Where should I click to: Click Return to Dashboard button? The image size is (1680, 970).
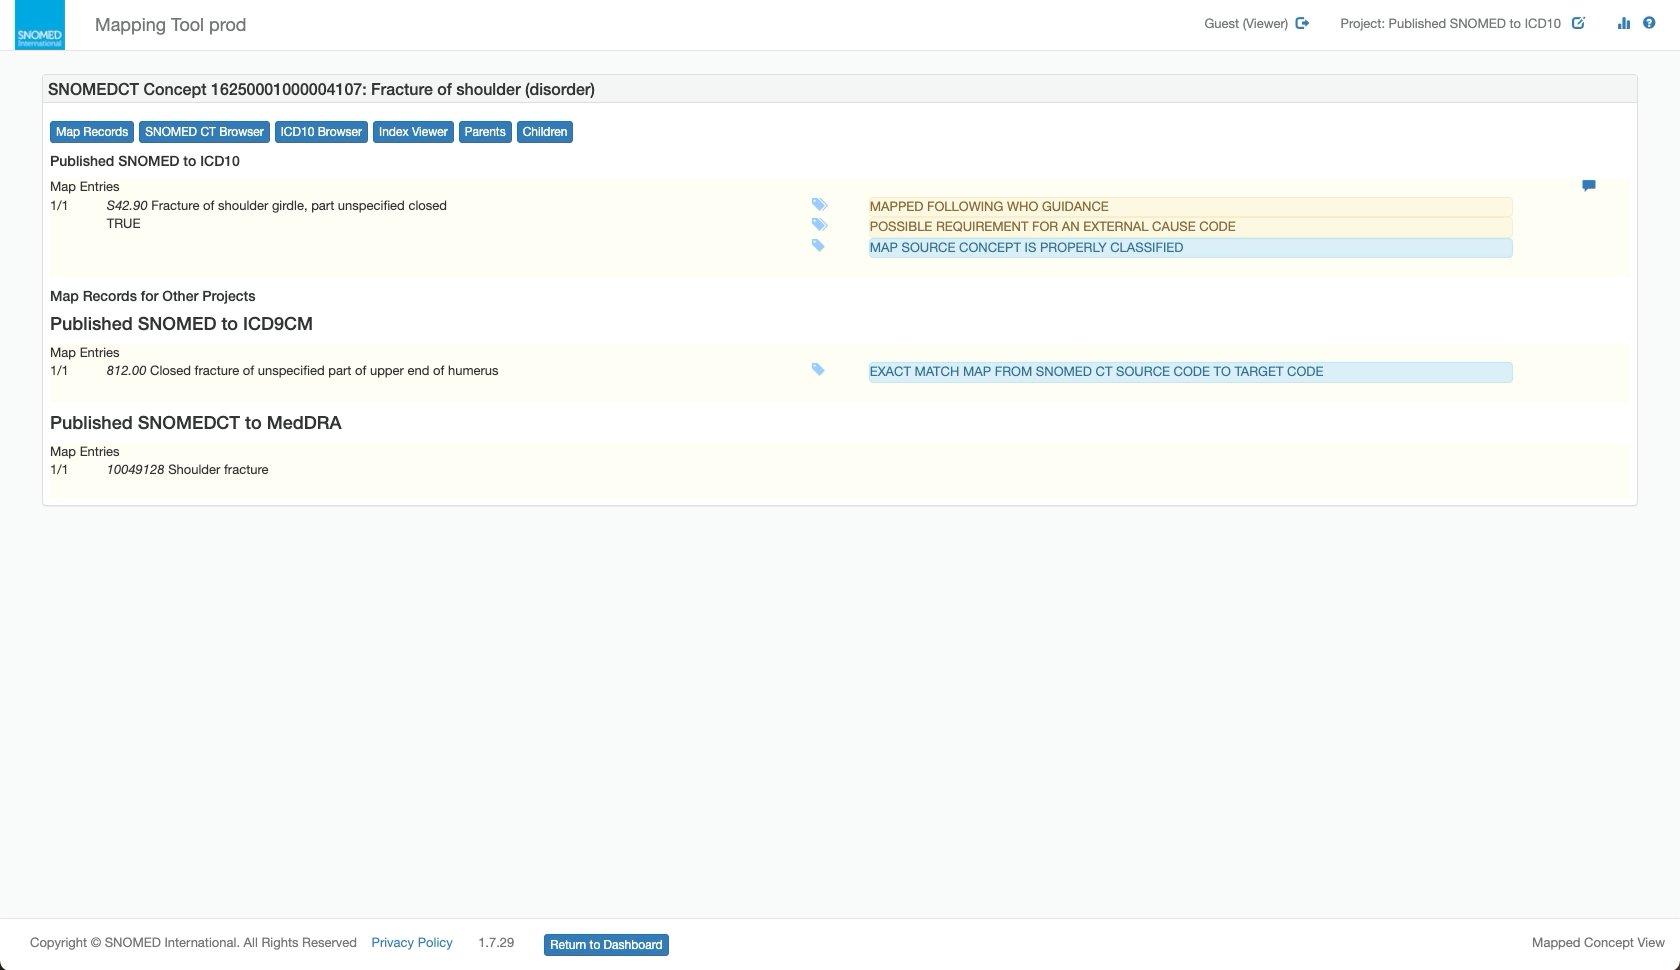[x=606, y=945]
